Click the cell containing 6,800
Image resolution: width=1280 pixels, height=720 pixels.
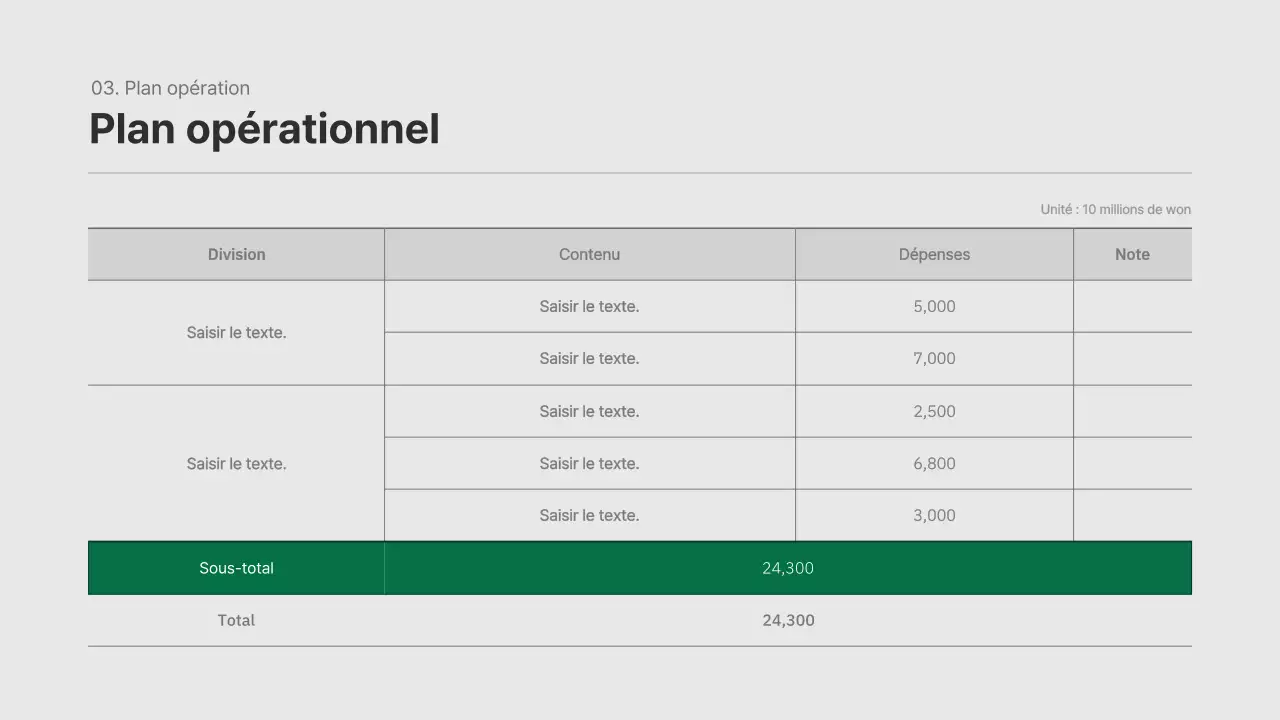pos(933,463)
